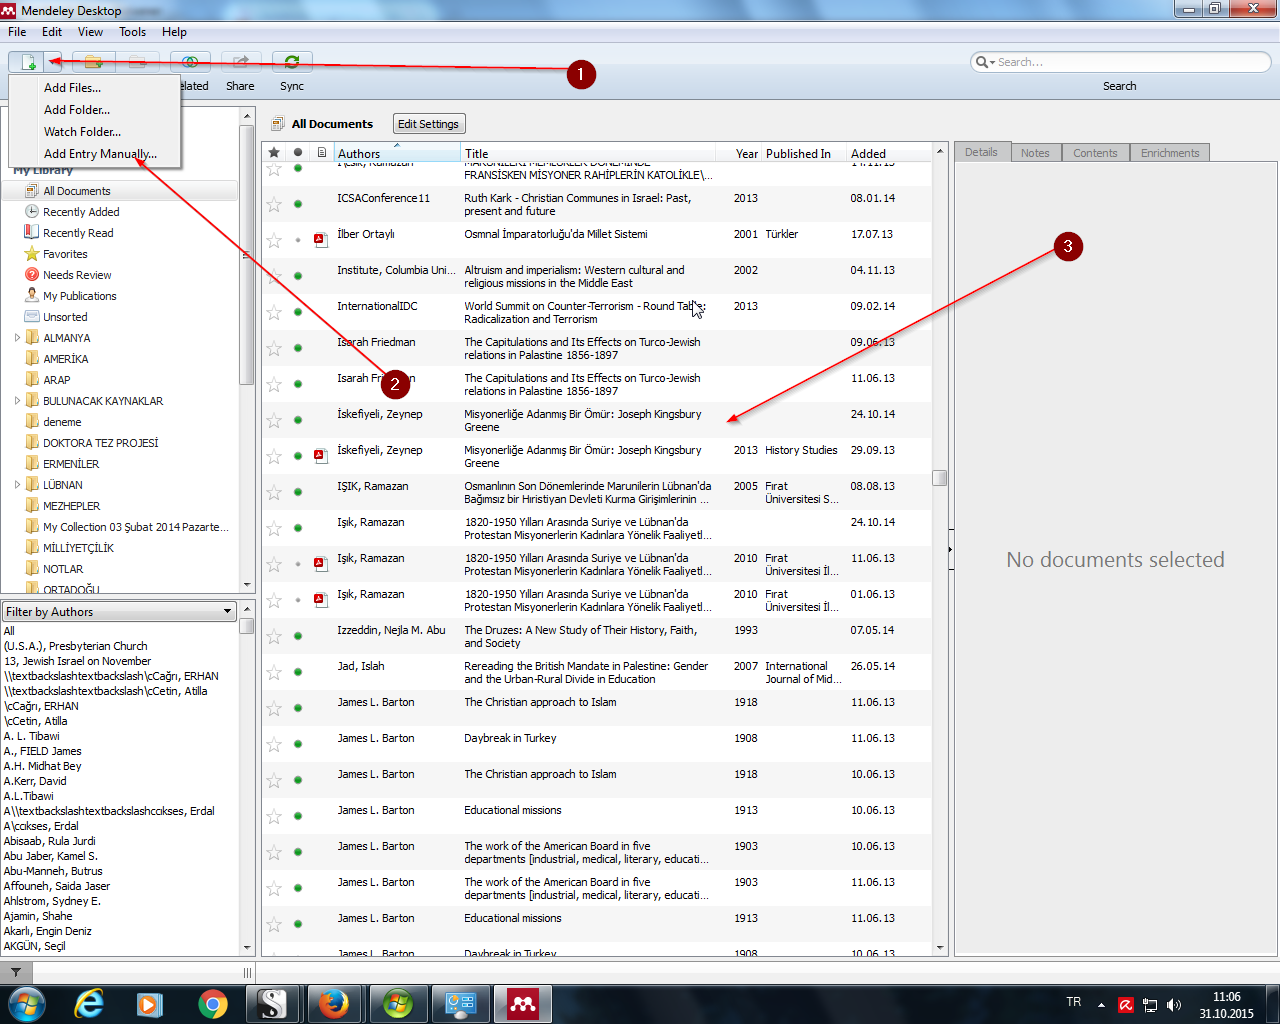Viewport: 1280px width, 1024px height.
Task: Launch Google Chrome from the taskbar
Action: pos(212,1003)
